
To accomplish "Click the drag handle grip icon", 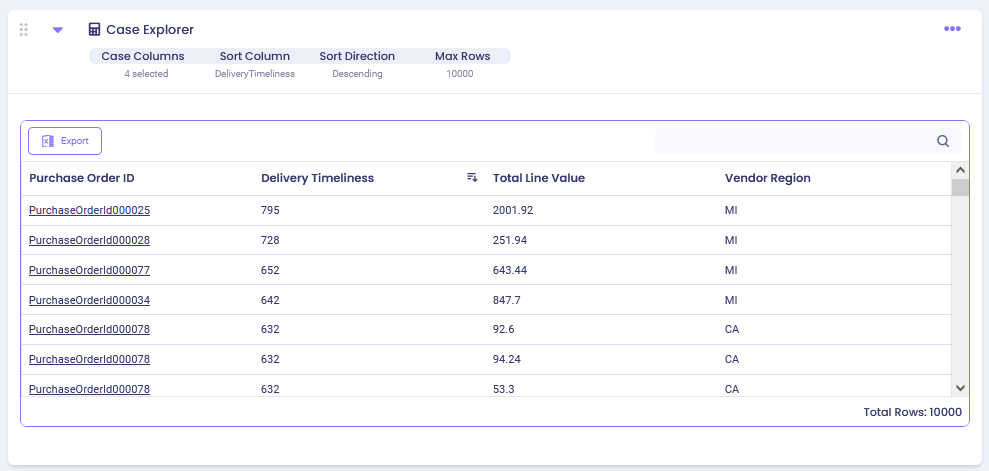I will point(24,30).
